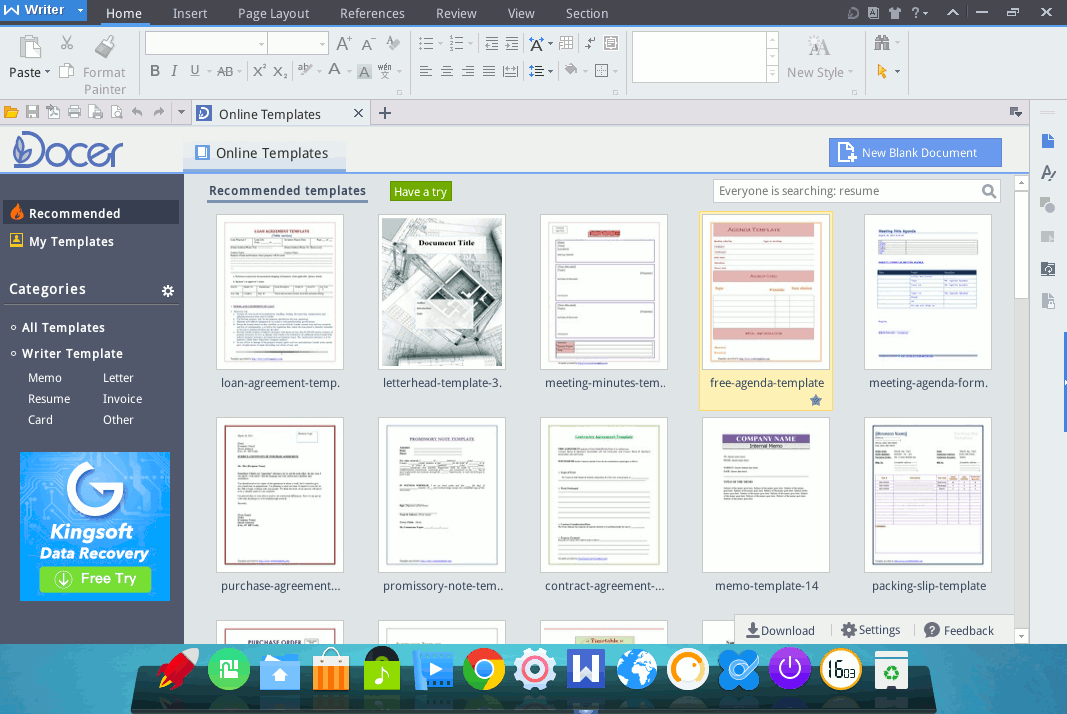
Task: Switch to the Page Layout ribbon tab
Action: coord(273,13)
